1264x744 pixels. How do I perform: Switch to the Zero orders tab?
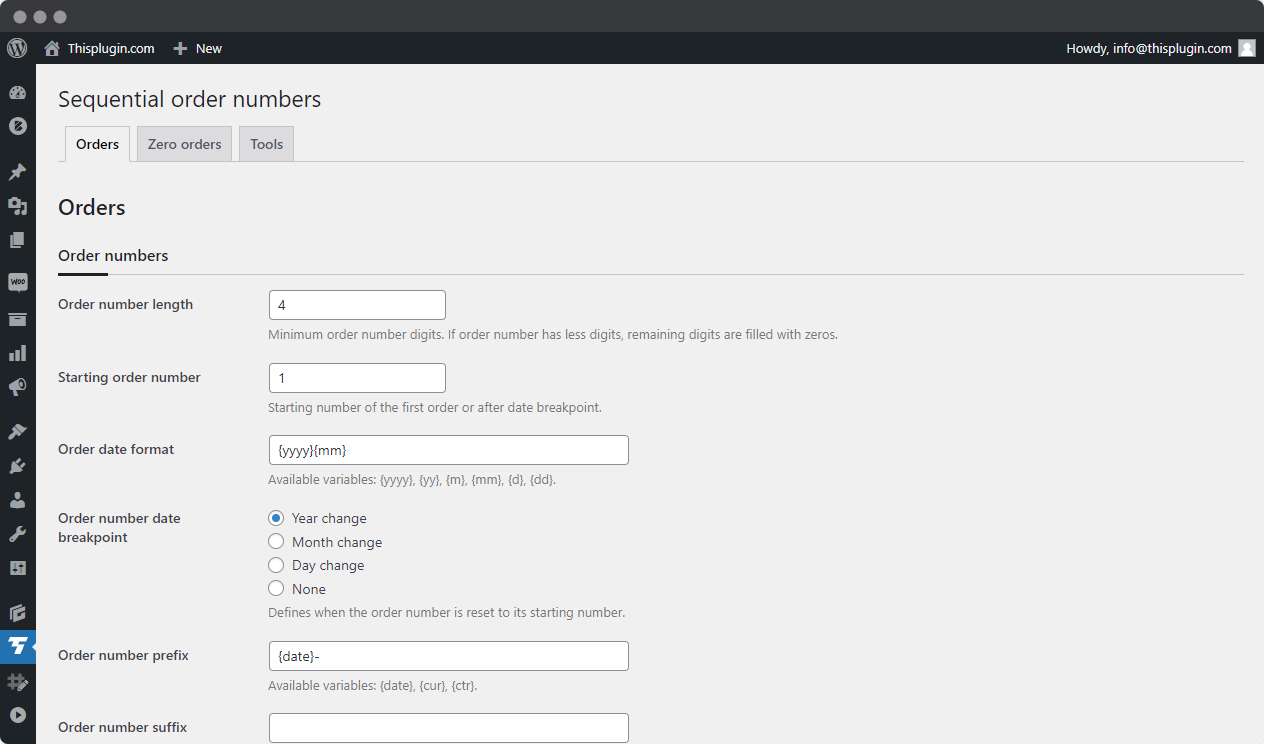(x=184, y=144)
